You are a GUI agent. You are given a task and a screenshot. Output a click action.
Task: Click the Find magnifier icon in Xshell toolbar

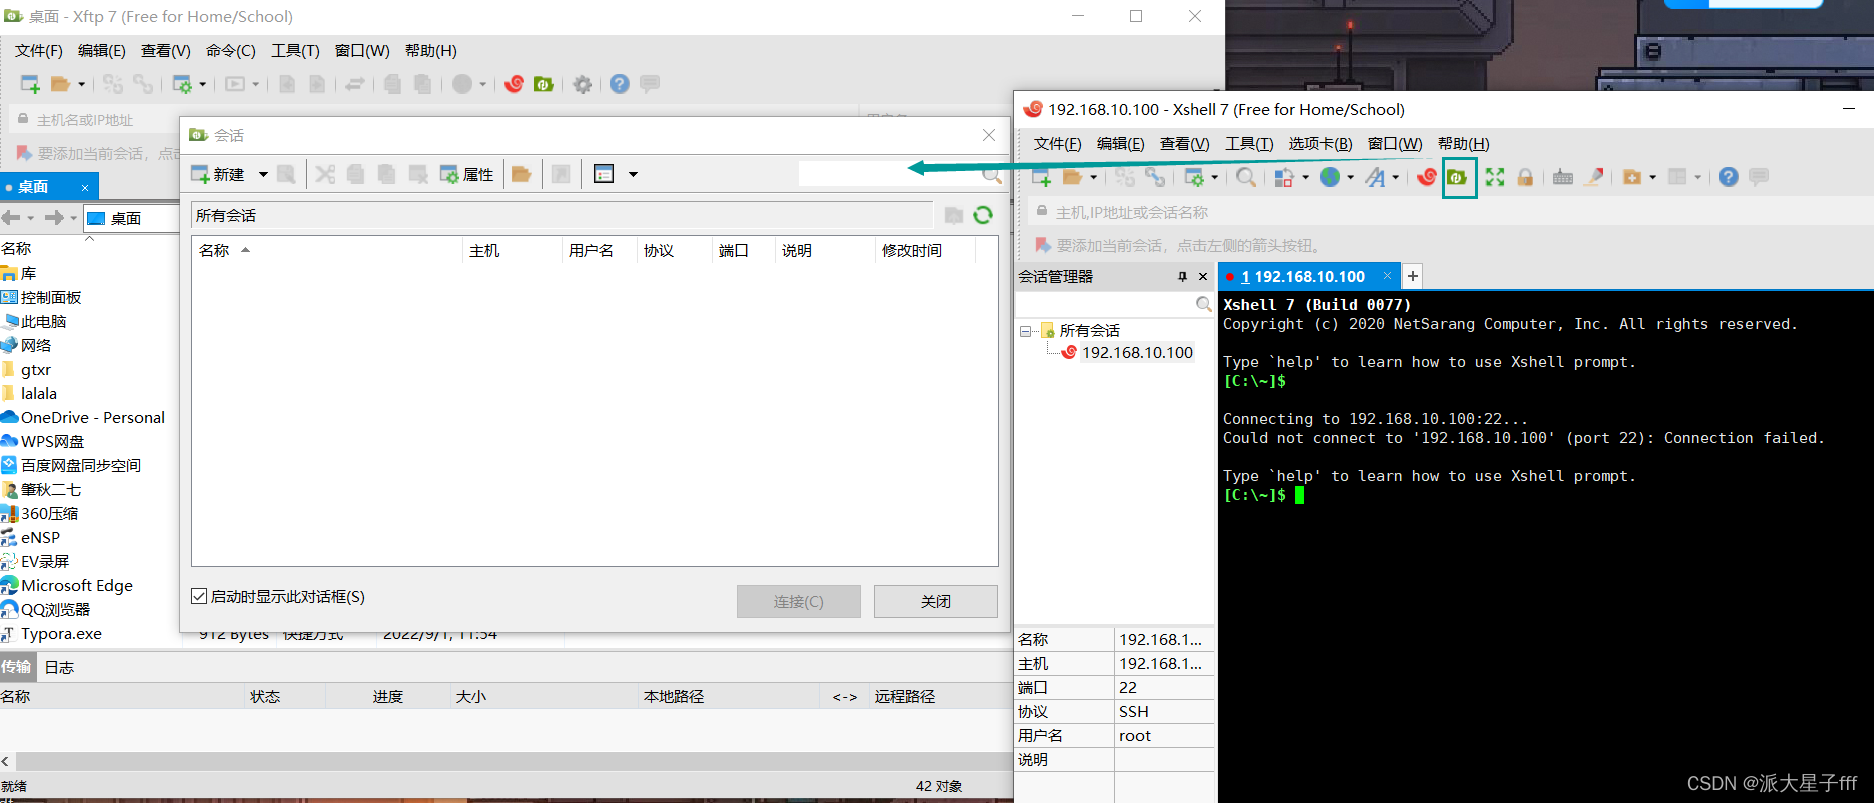pos(1245,177)
